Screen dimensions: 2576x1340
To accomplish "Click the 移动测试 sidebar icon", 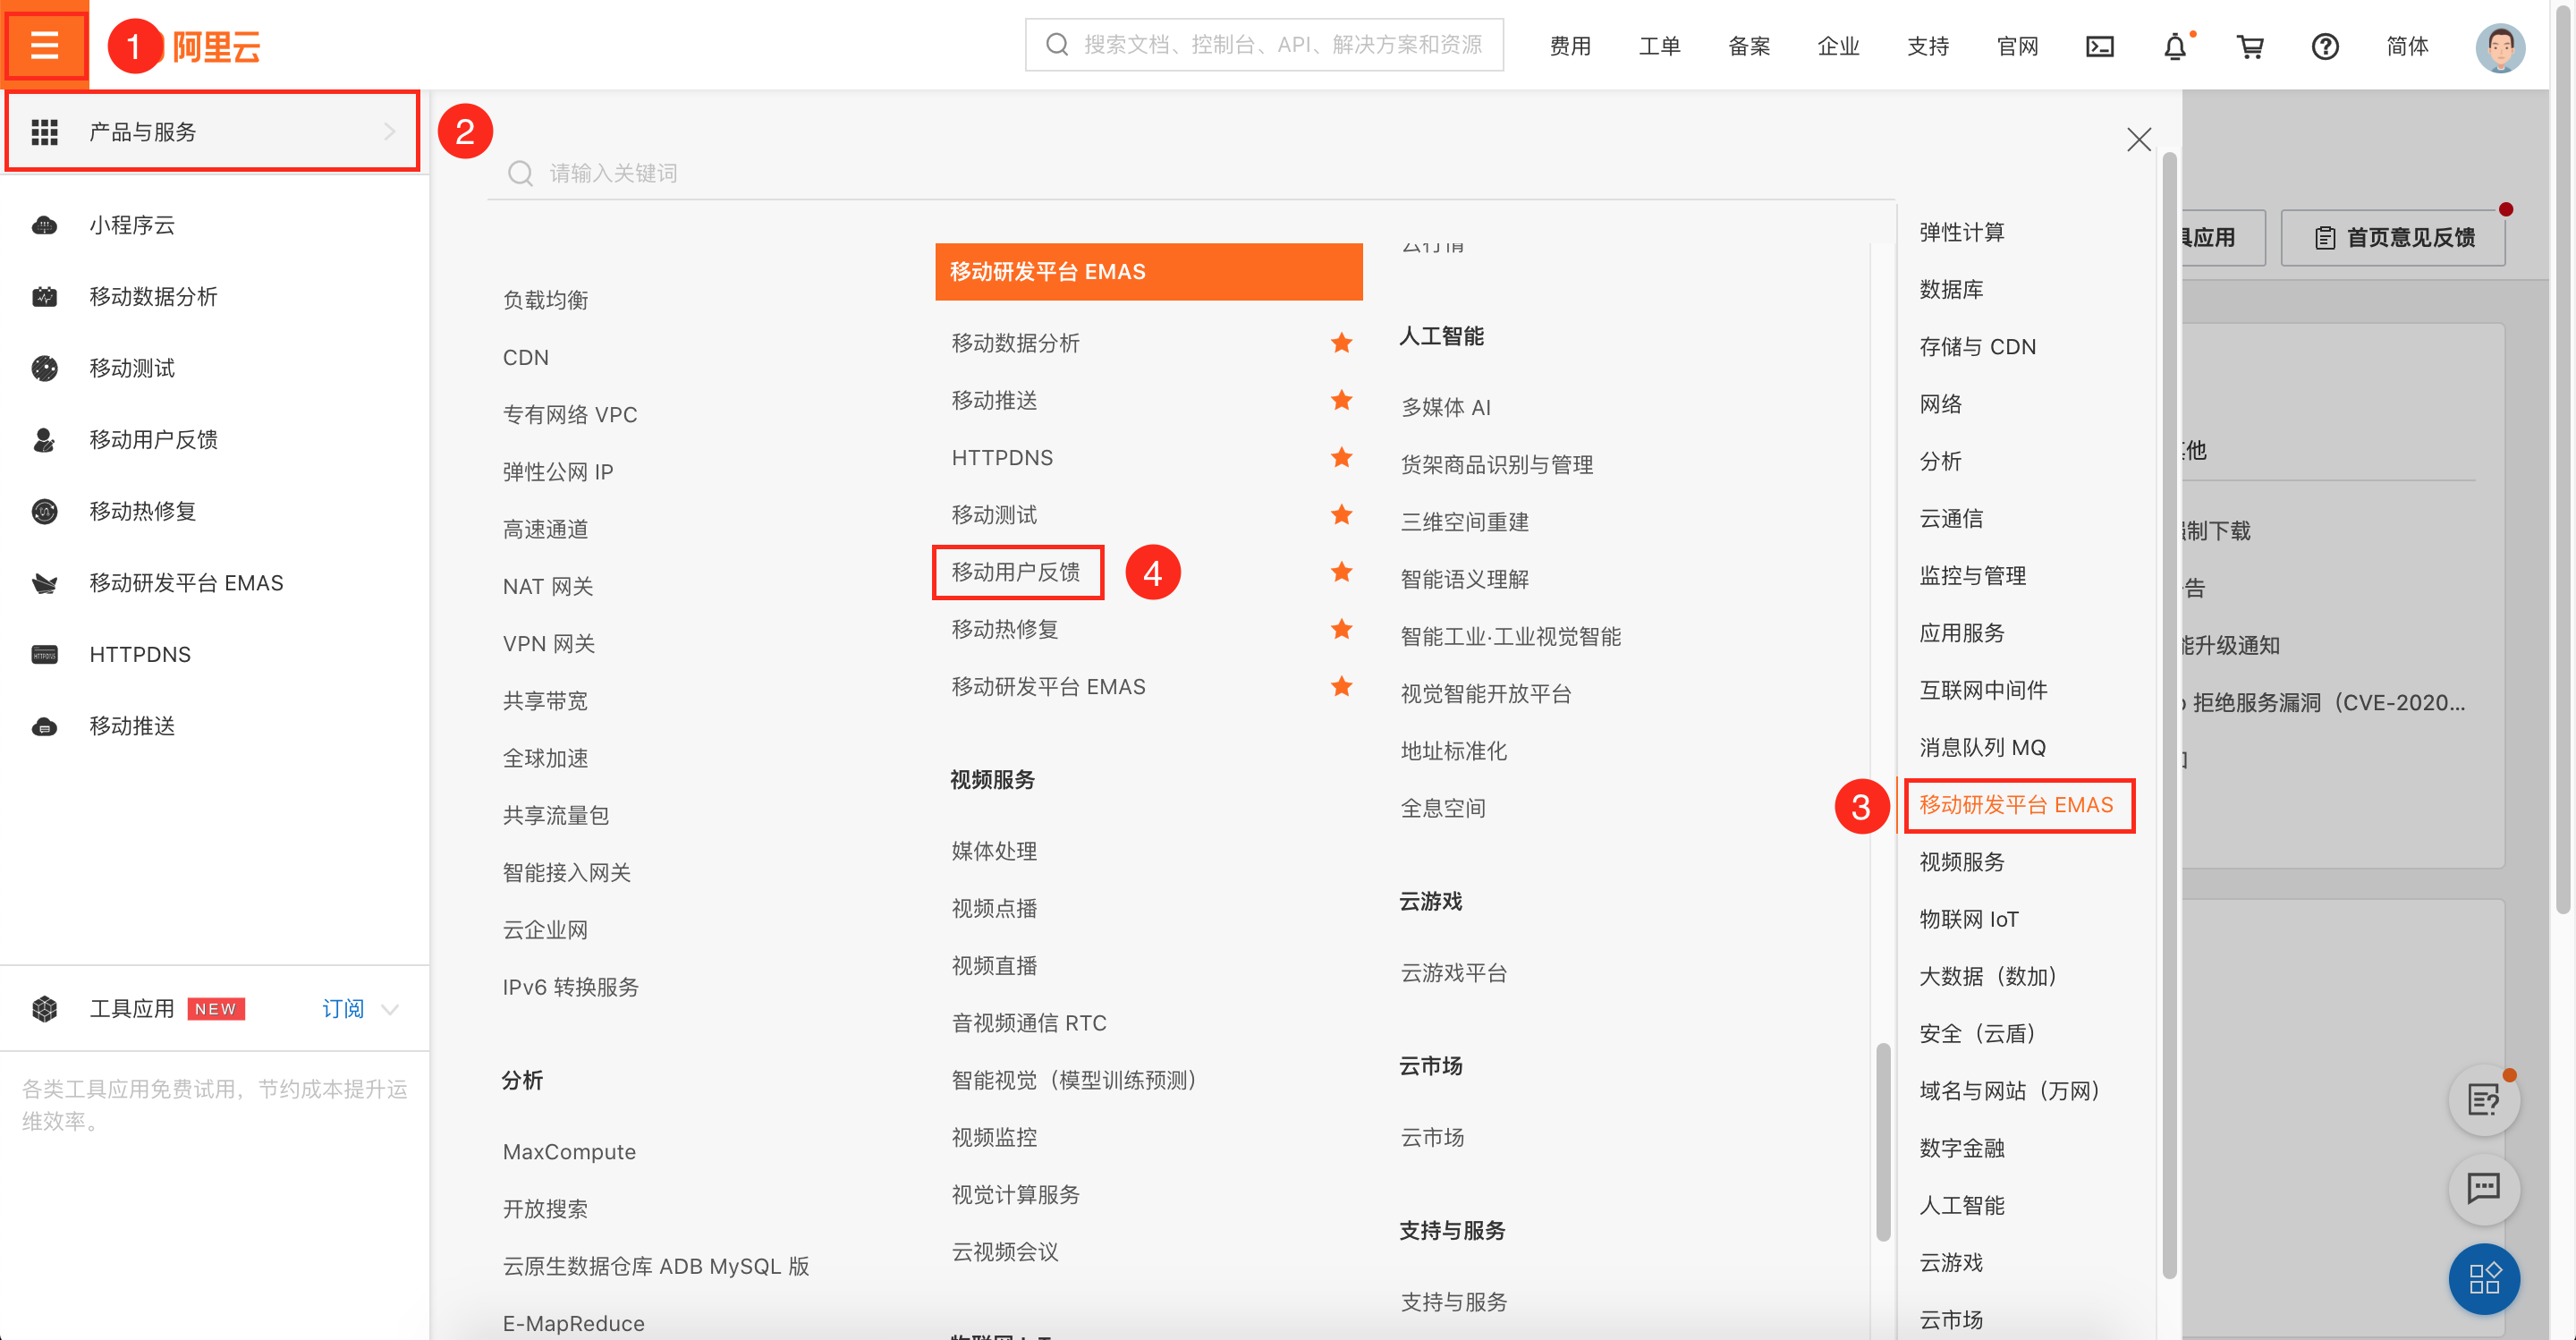I will tap(44, 368).
